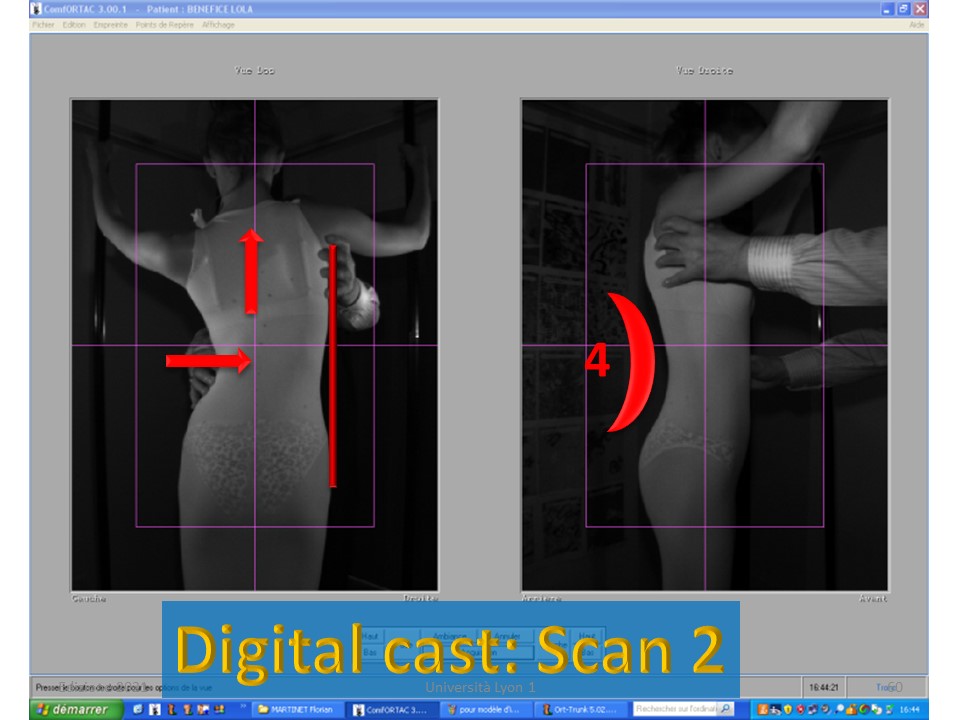Select the ComfORTAC 3 taskbar button
The image size is (960, 720).
[x=391, y=710]
